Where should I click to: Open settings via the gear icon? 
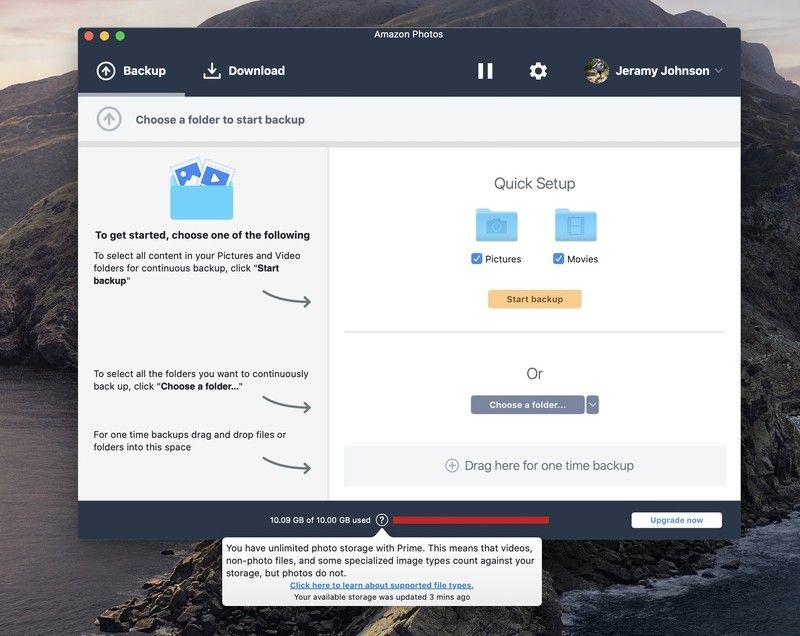coord(538,71)
